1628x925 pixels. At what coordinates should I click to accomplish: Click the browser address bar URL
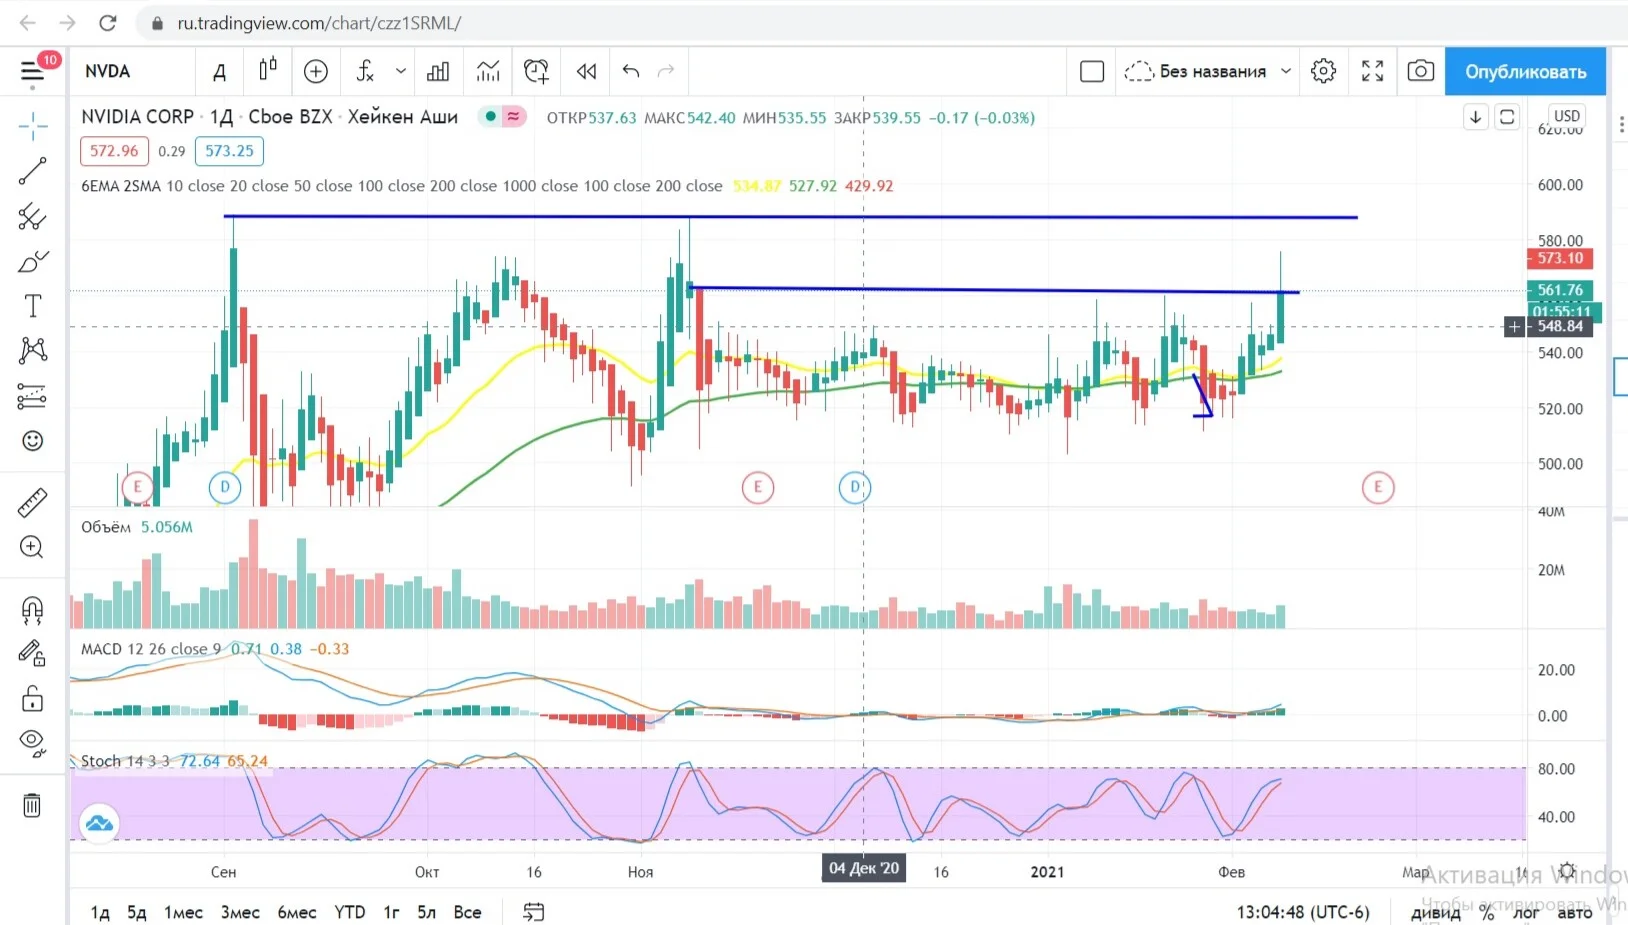tap(319, 23)
